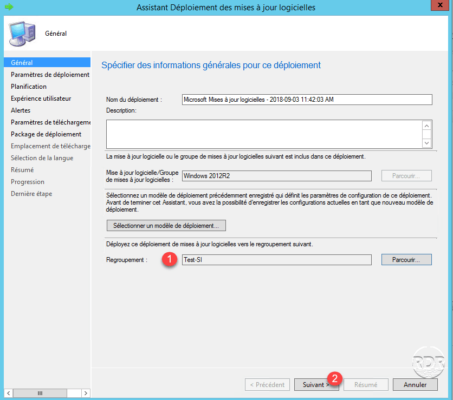Go to the Planification step

point(29,86)
